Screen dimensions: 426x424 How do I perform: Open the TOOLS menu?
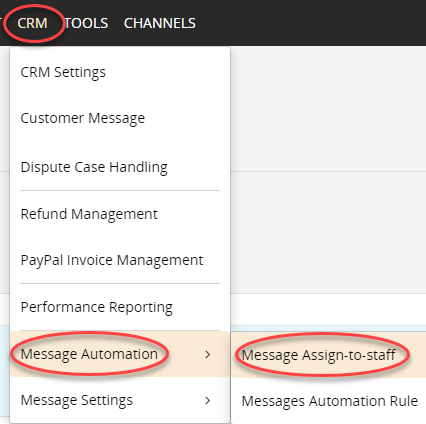click(86, 23)
